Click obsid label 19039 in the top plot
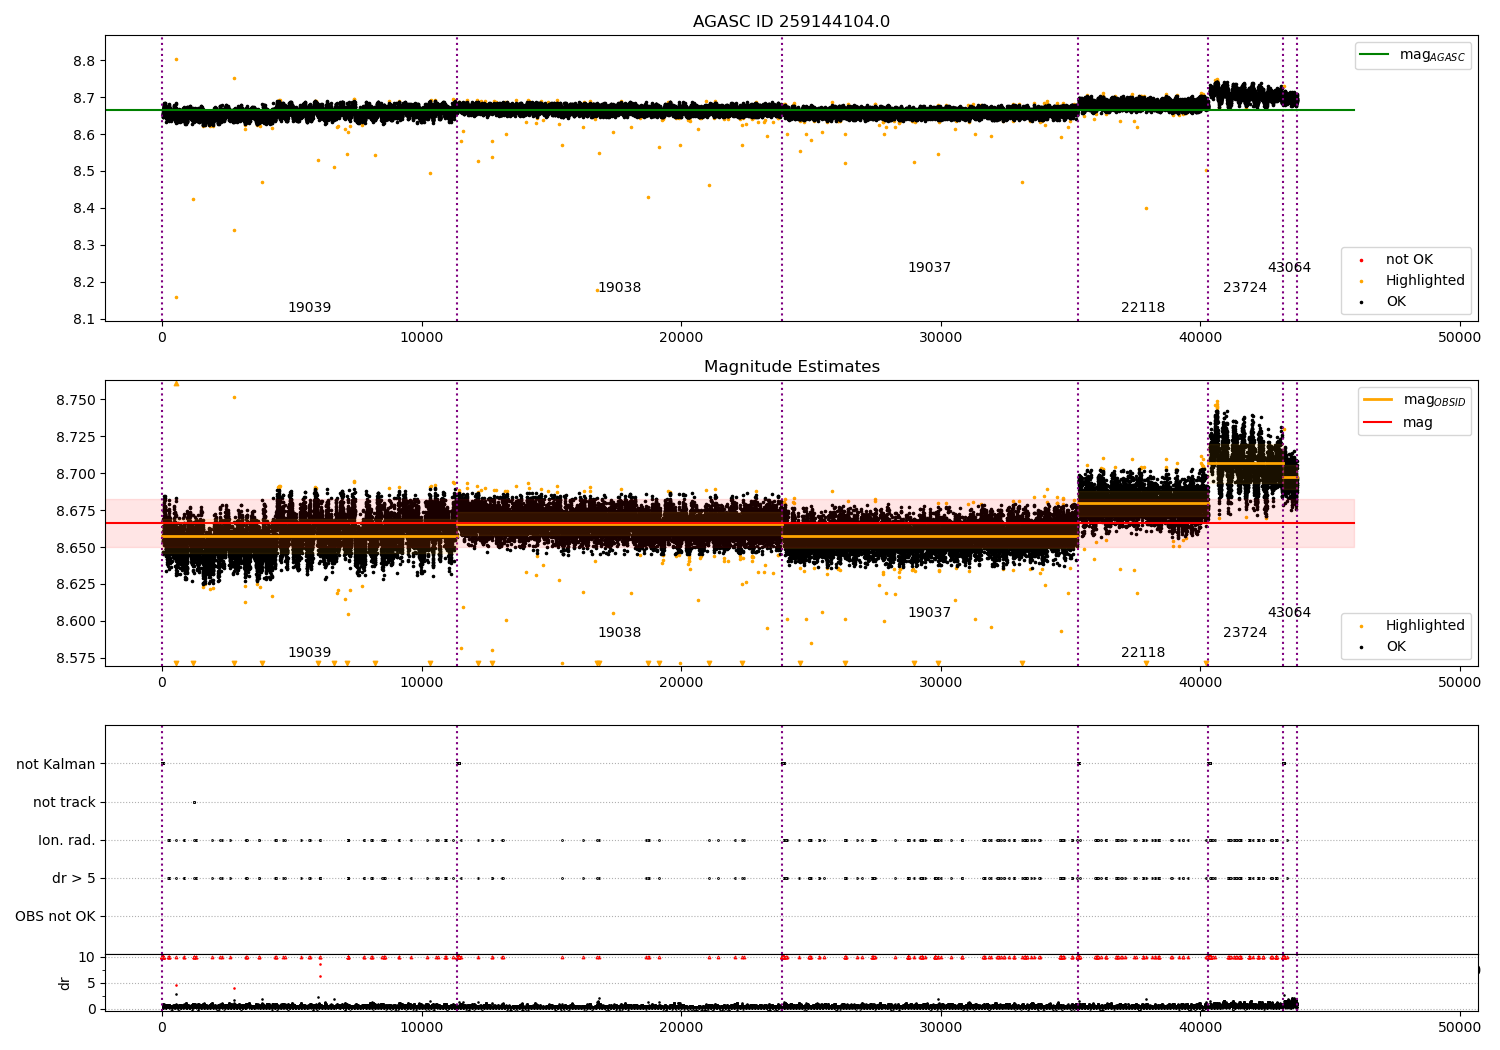Screen dimensions: 1500x1050 click(310, 308)
